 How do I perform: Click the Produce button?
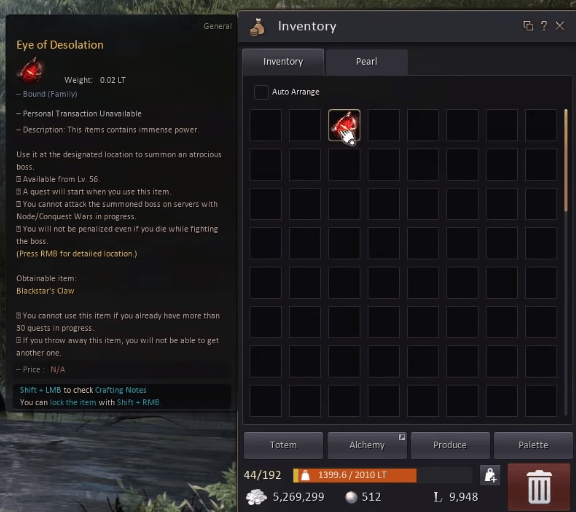coord(450,445)
